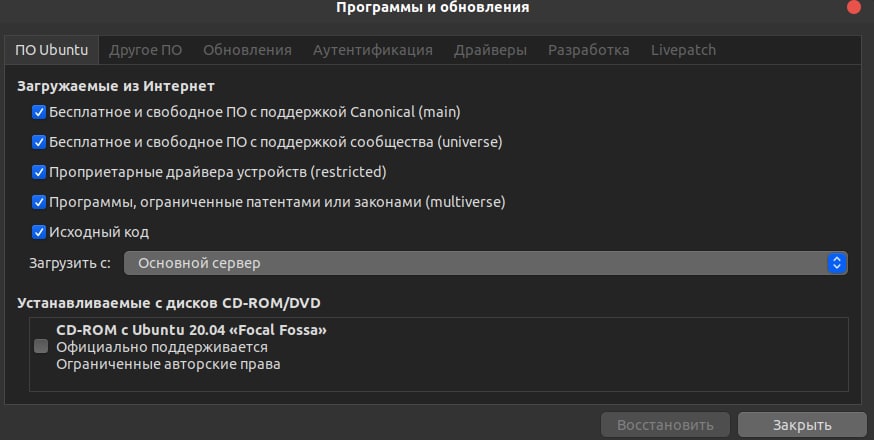Switch to the "Другое ПО" tab

coord(145,50)
